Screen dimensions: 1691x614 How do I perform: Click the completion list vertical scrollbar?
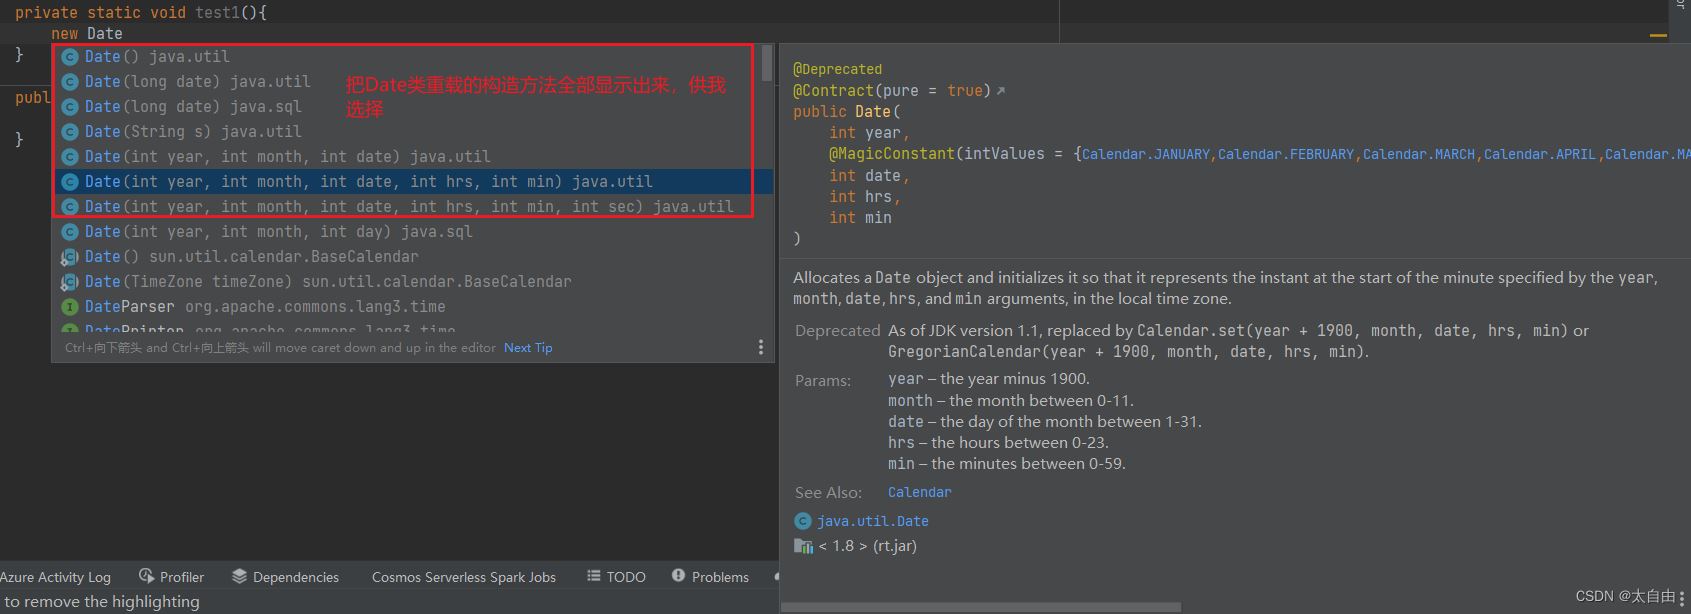[x=767, y=63]
